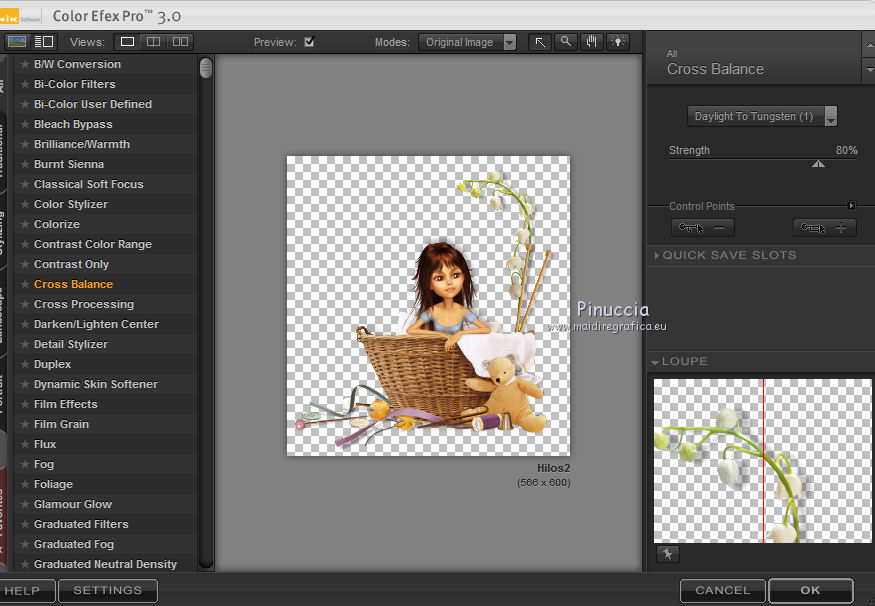
Task: Click the add control point button
Action: [824, 228]
